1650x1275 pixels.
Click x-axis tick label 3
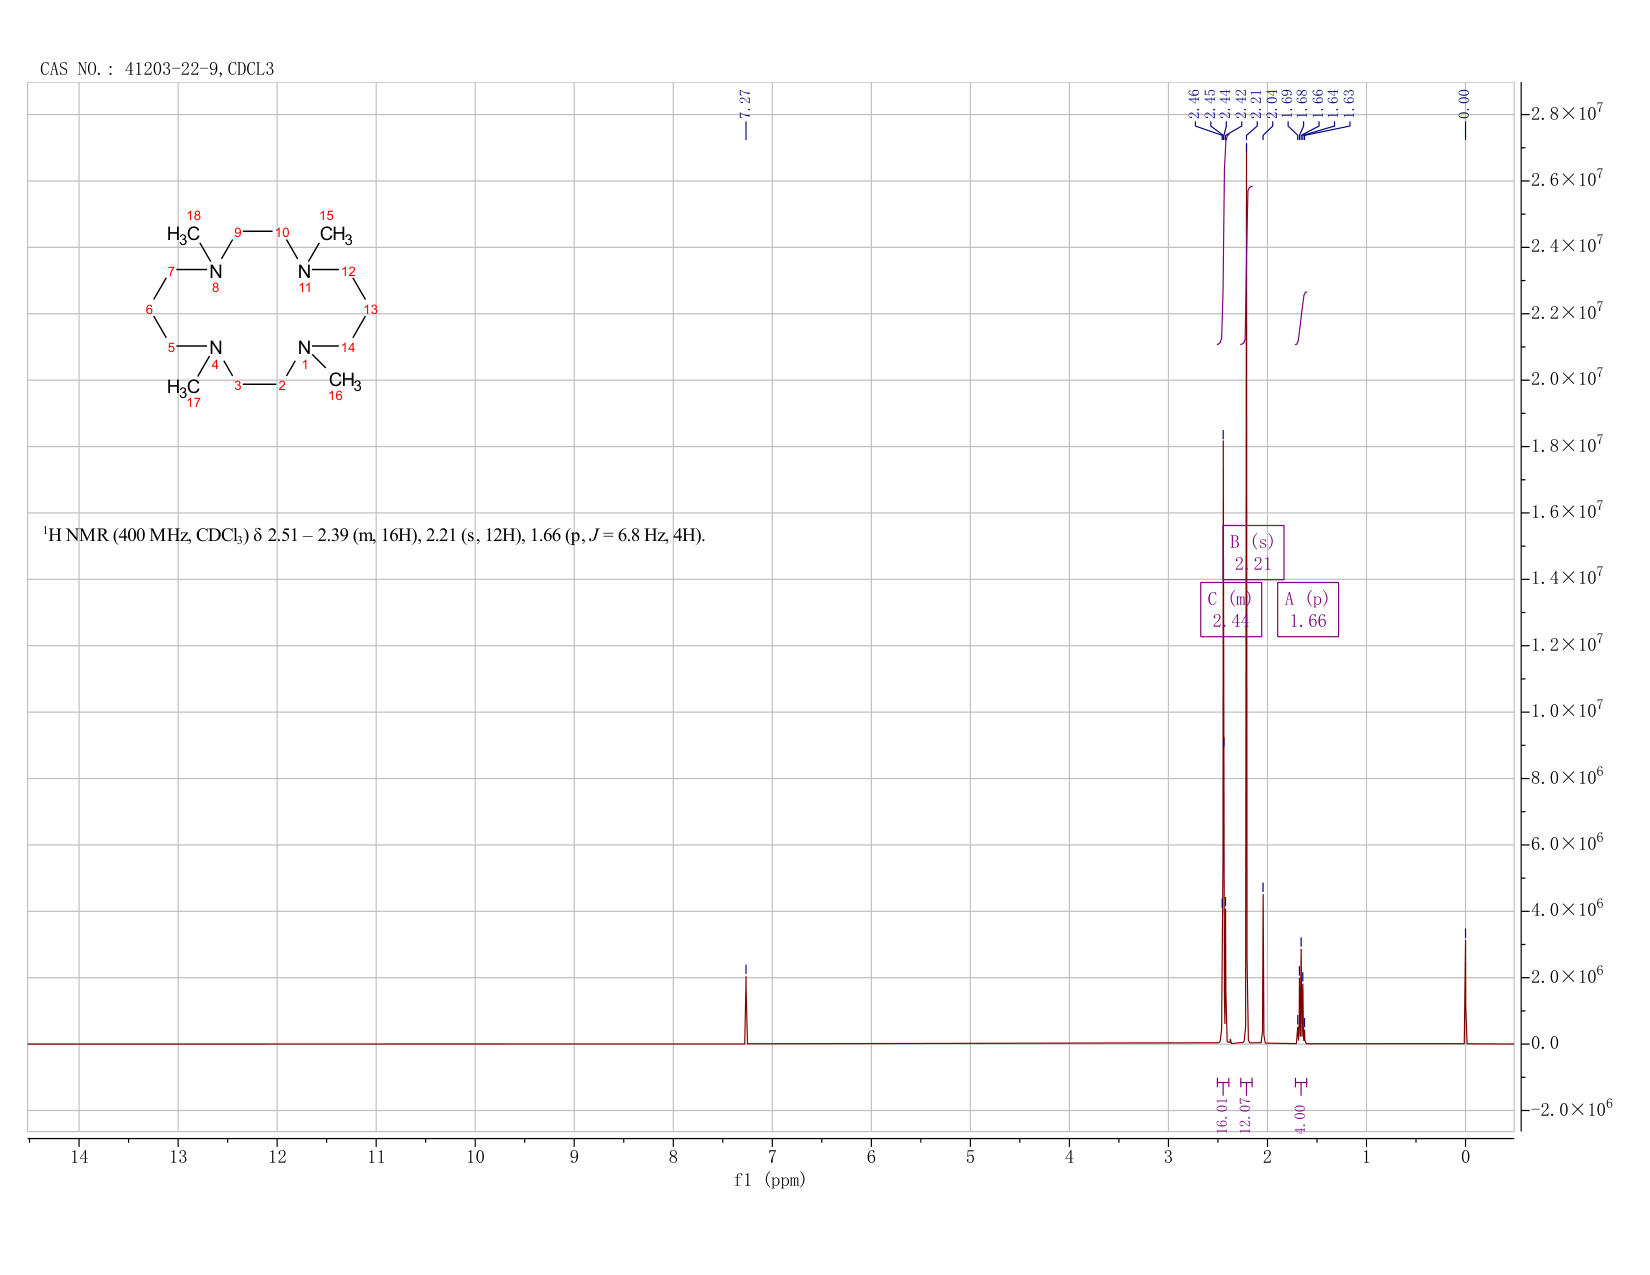[x=1168, y=1157]
